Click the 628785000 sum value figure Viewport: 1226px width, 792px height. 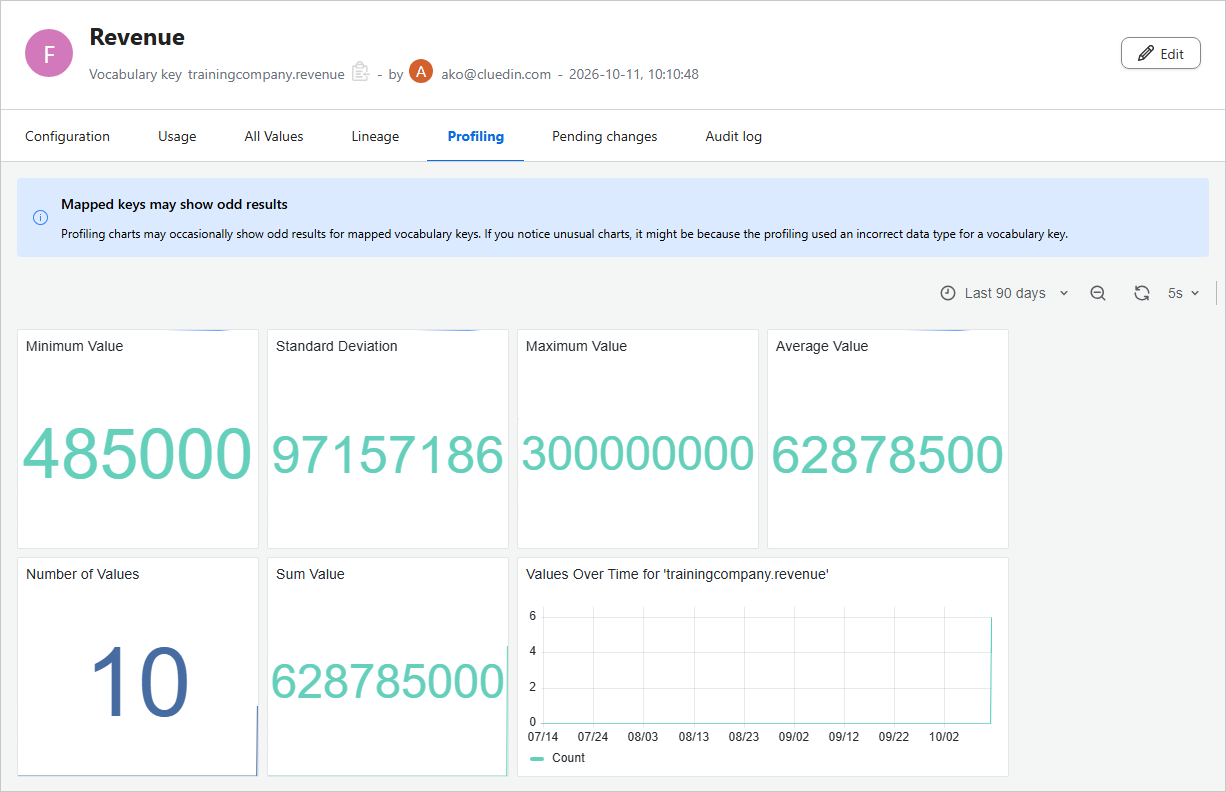click(x=388, y=682)
